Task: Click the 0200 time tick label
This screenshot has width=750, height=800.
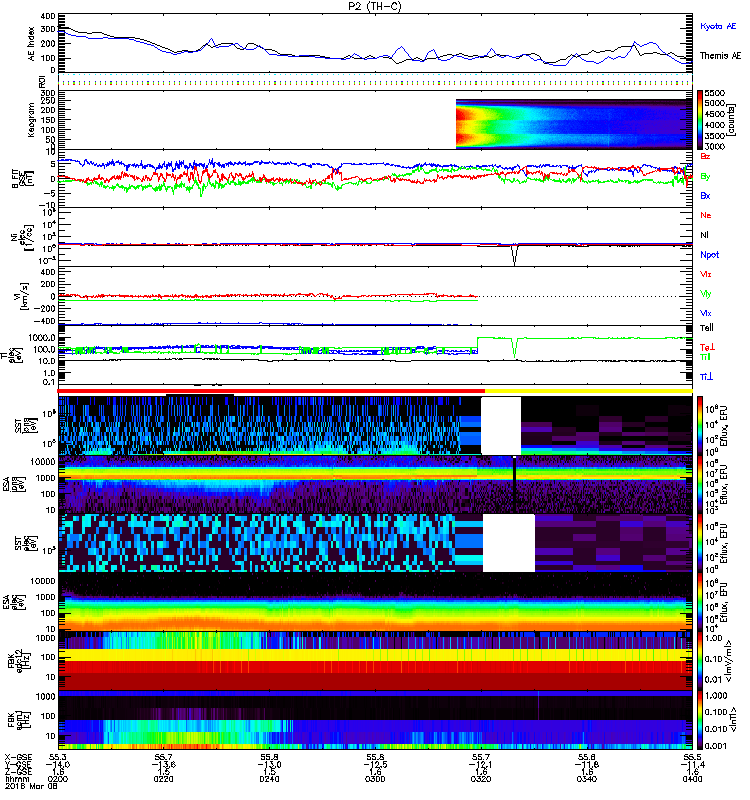Action: (58, 779)
